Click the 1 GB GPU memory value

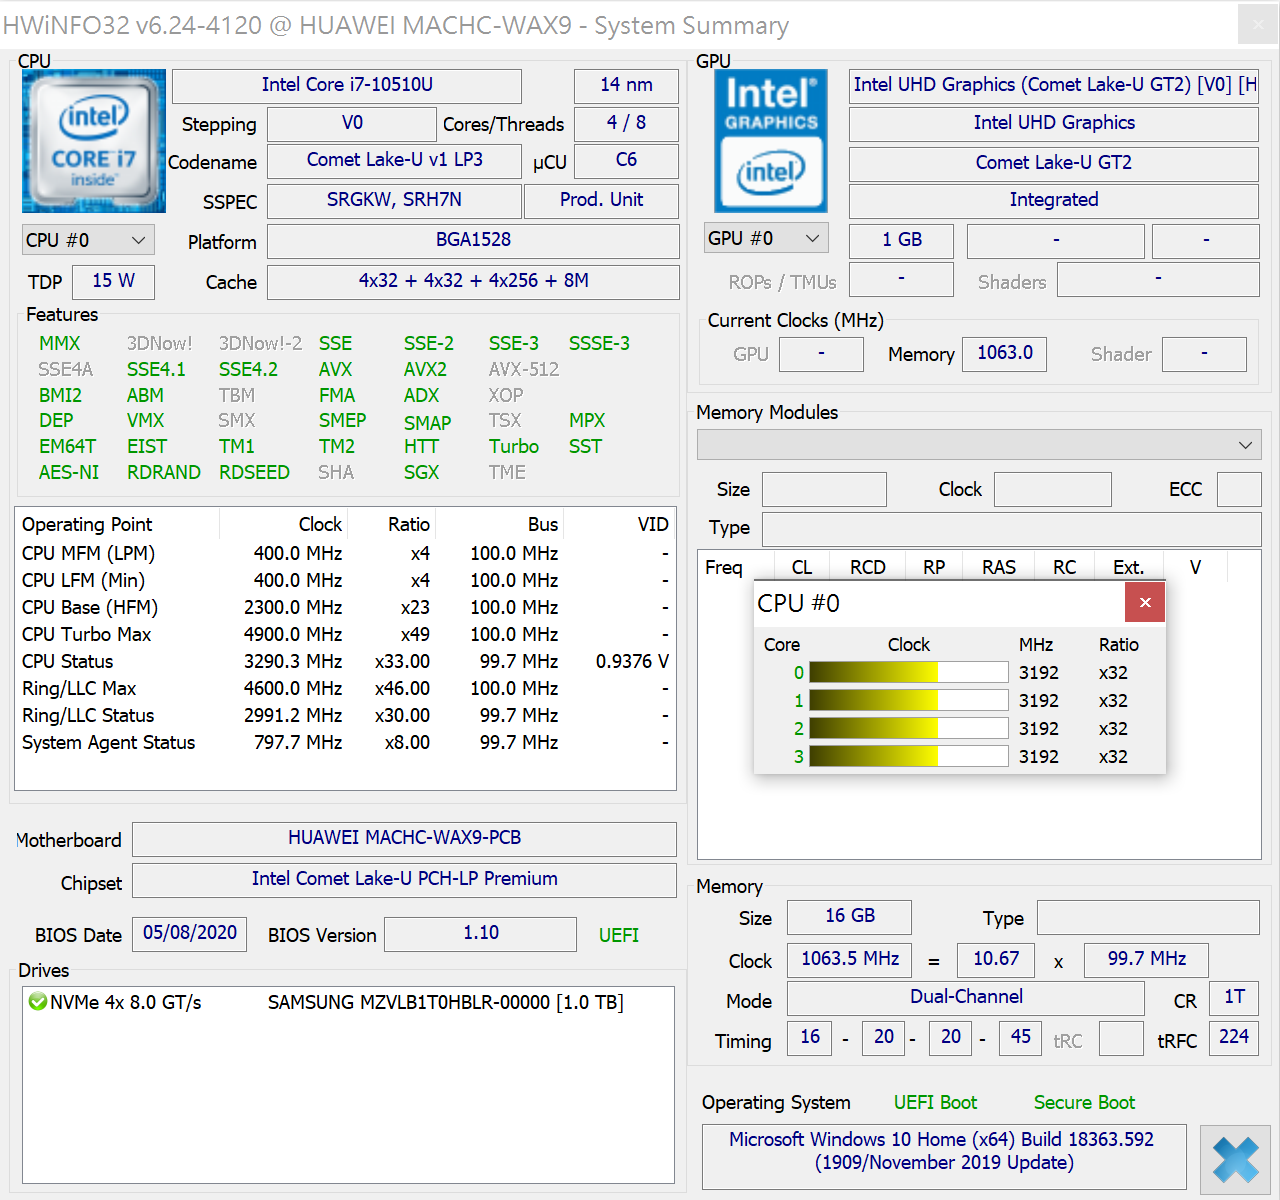[901, 241]
